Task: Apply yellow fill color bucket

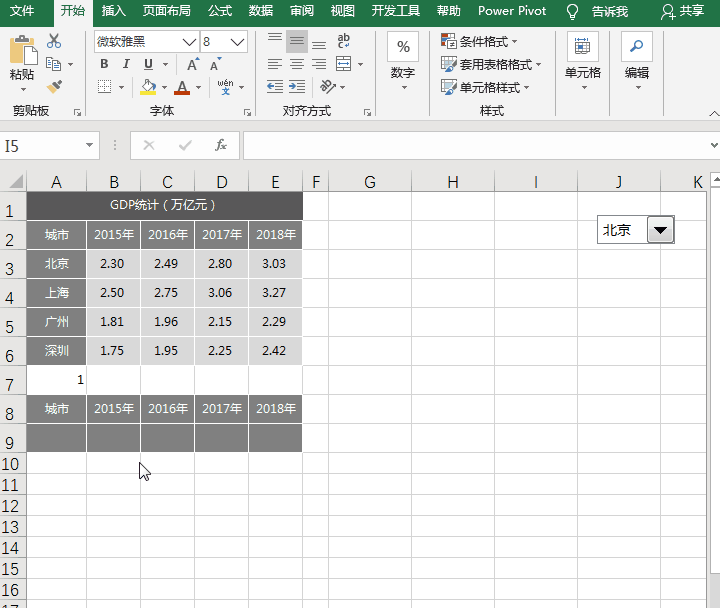Action: coord(148,87)
